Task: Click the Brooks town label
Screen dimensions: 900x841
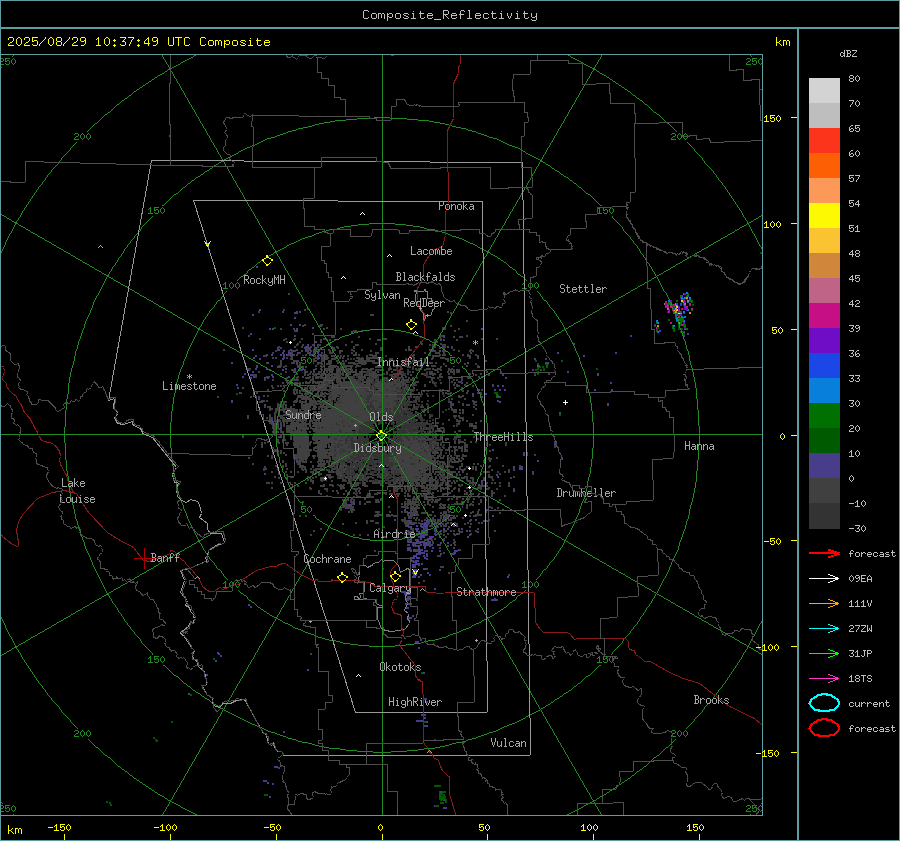Action: click(711, 700)
